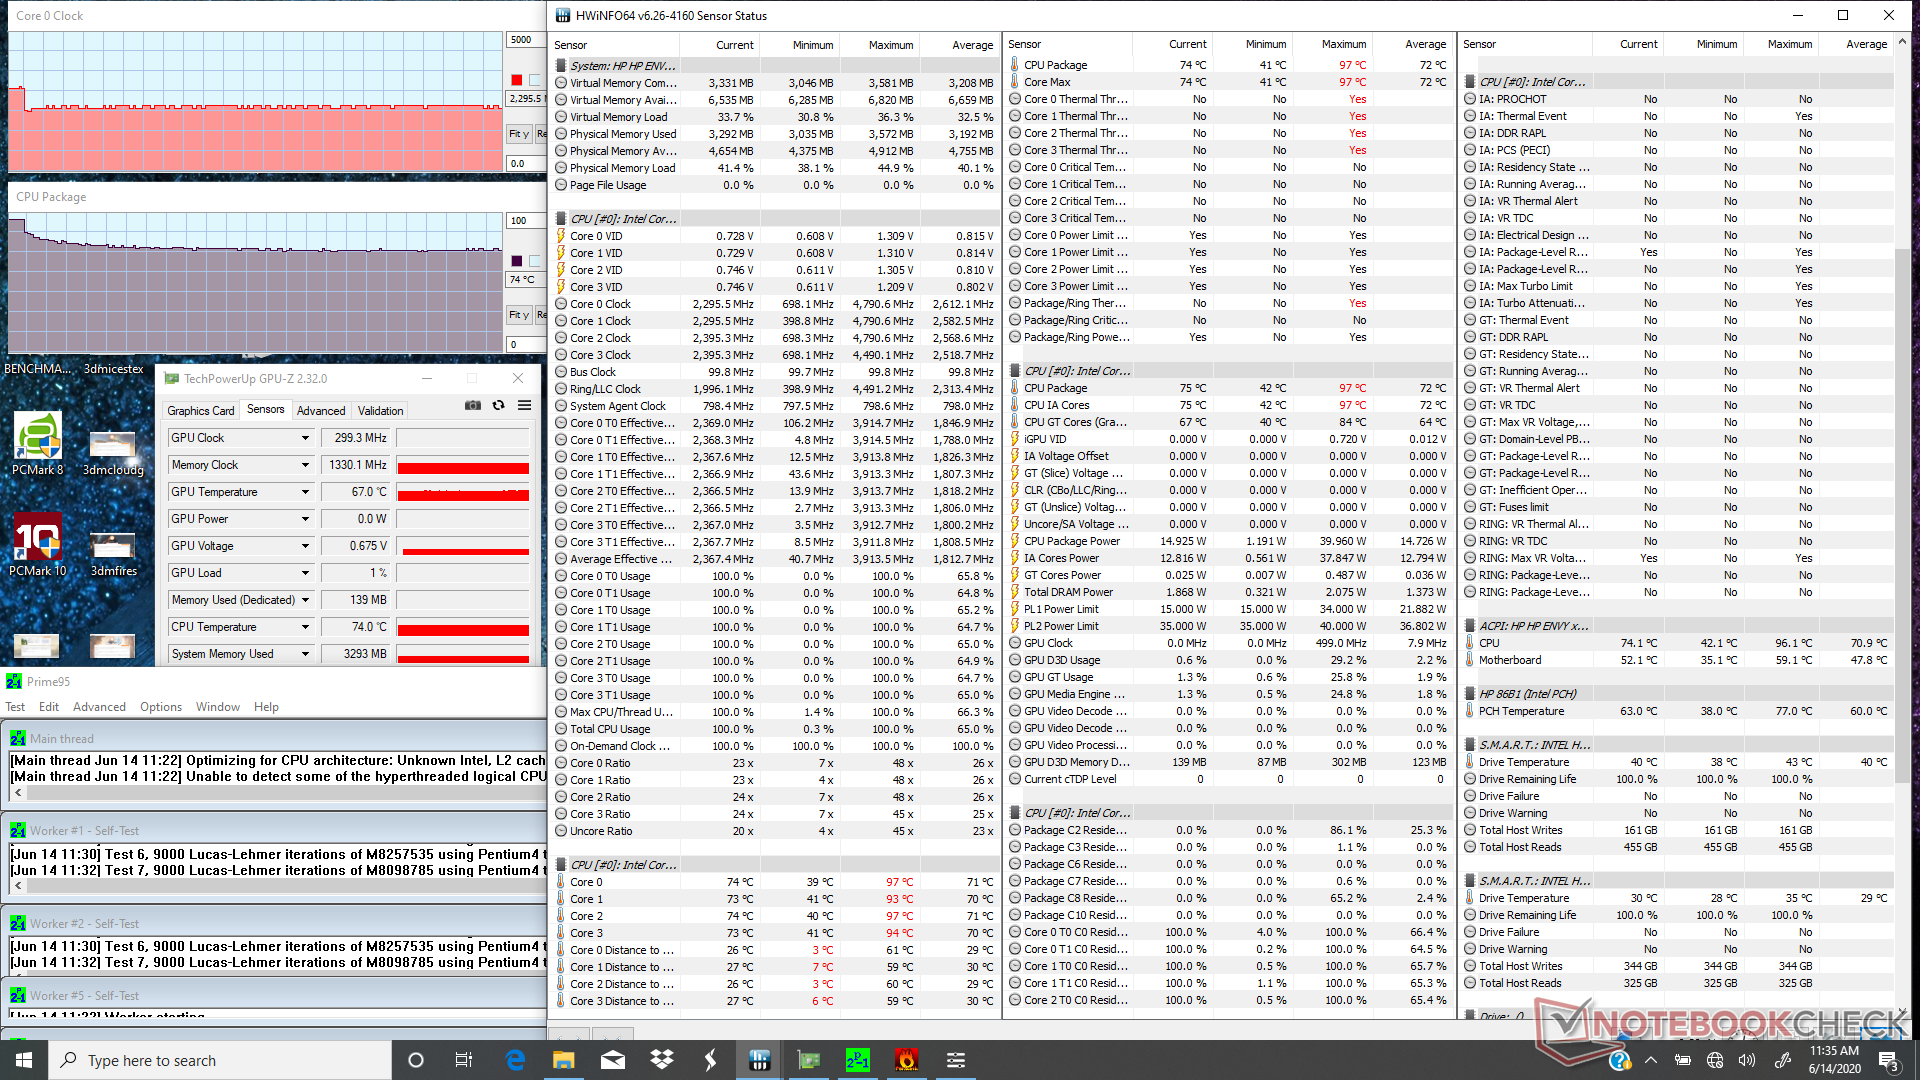This screenshot has height=1080, width=1920.
Task: Open the Action Center notifications icon
Action: pos(1888,1060)
